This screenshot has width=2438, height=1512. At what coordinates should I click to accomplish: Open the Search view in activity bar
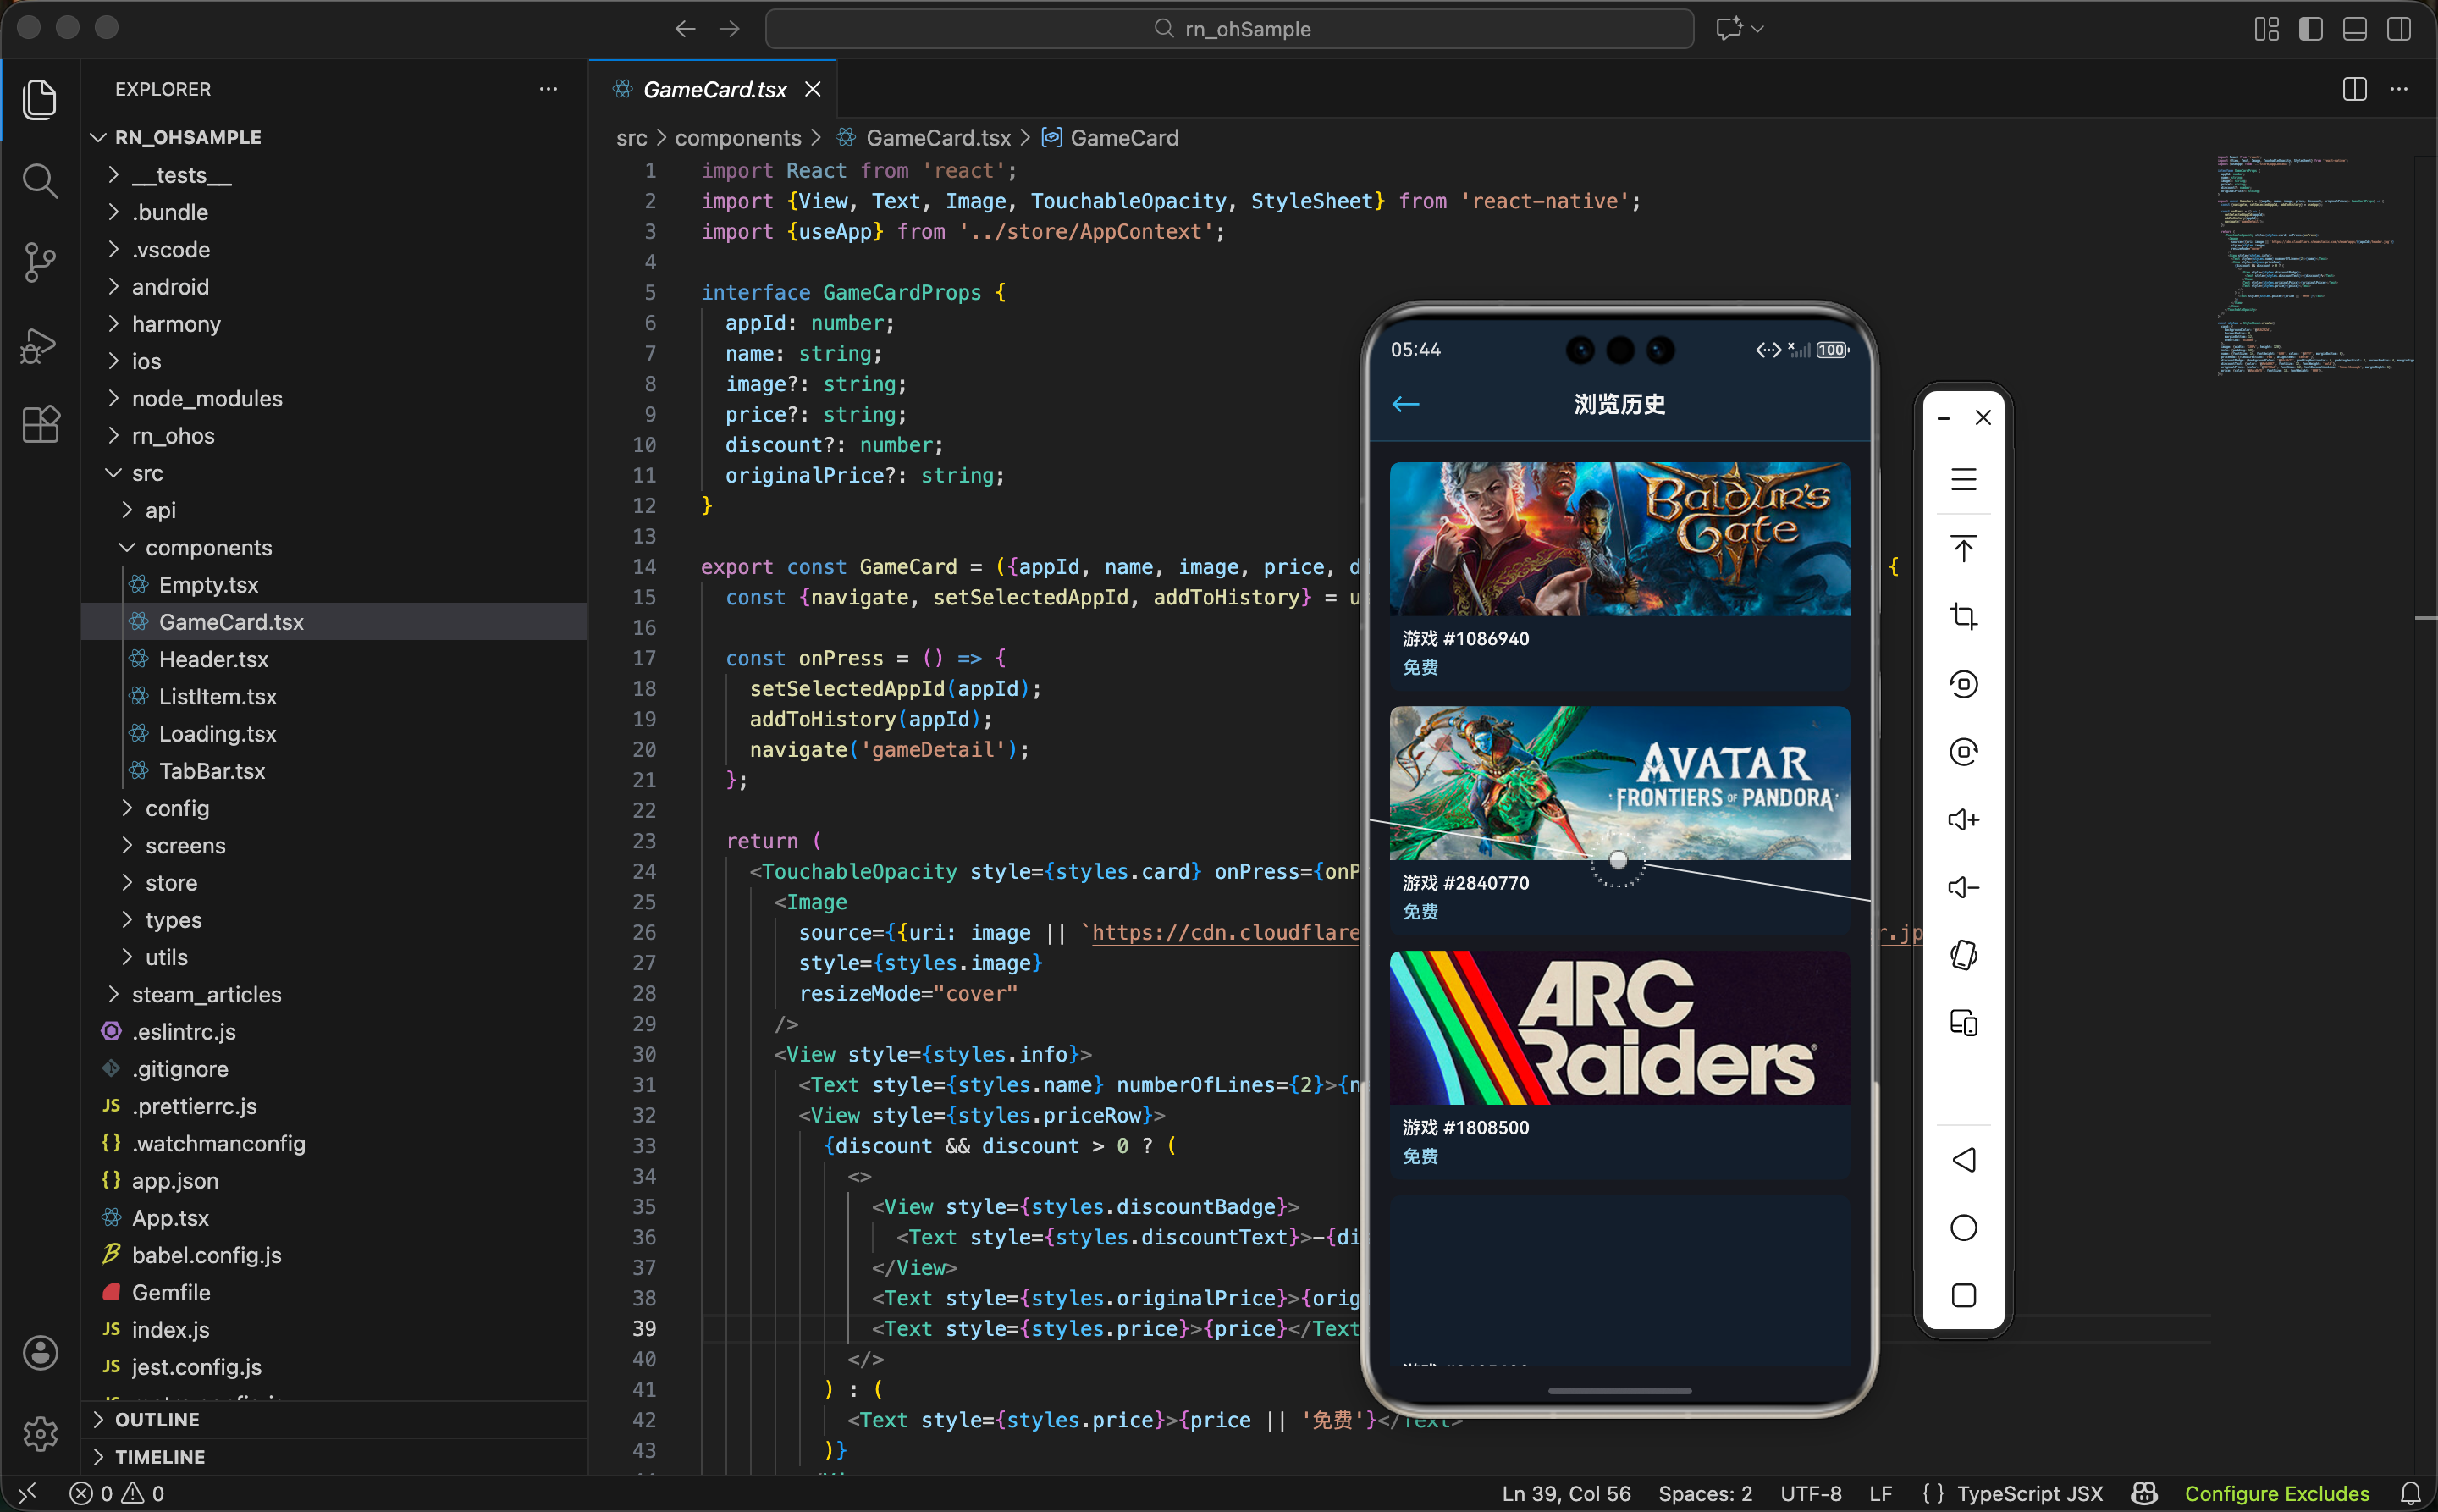40,181
